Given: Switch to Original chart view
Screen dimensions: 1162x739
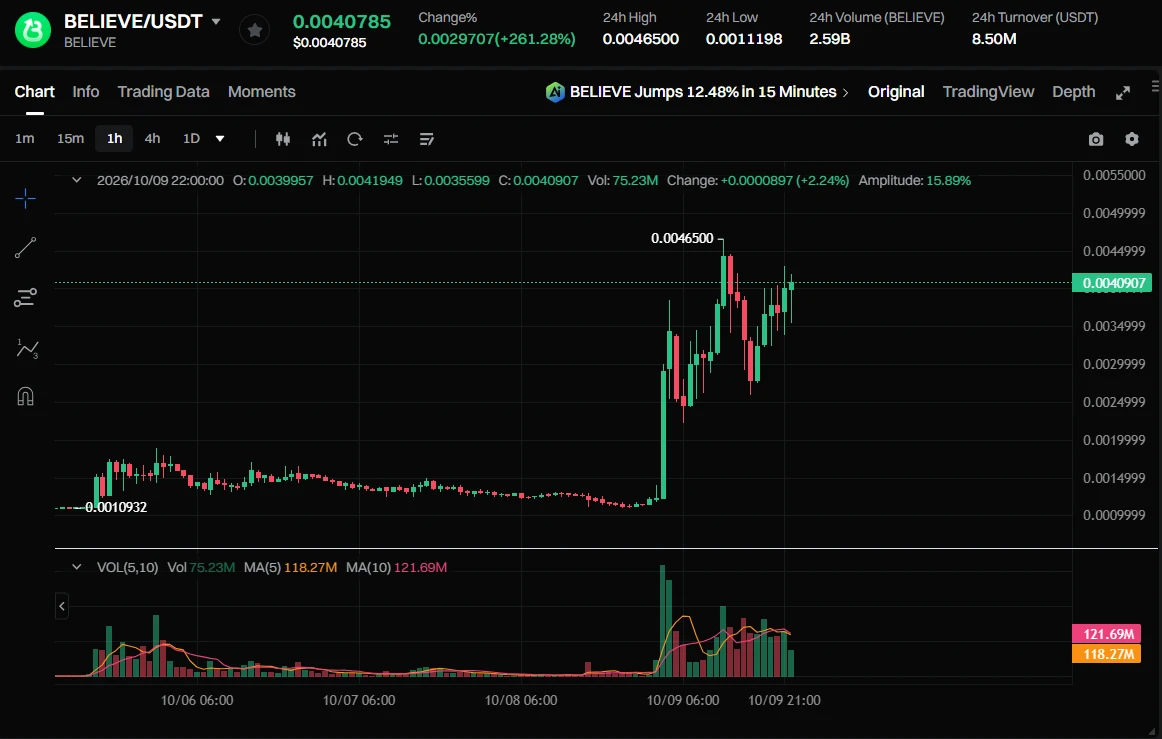Looking at the screenshot, I should 896,92.
